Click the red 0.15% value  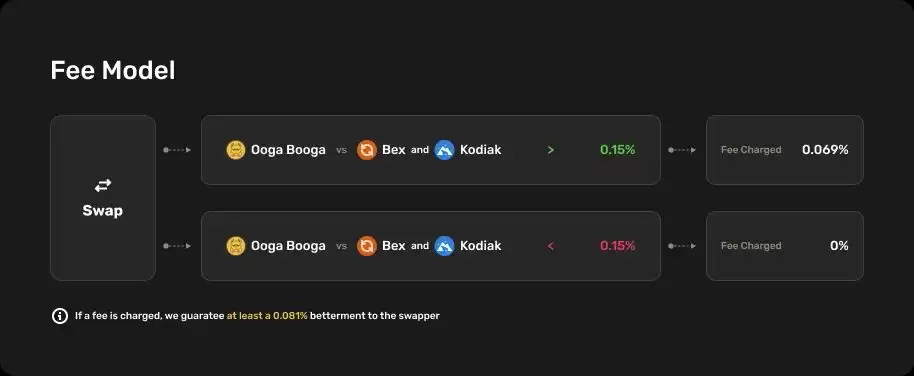617,246
